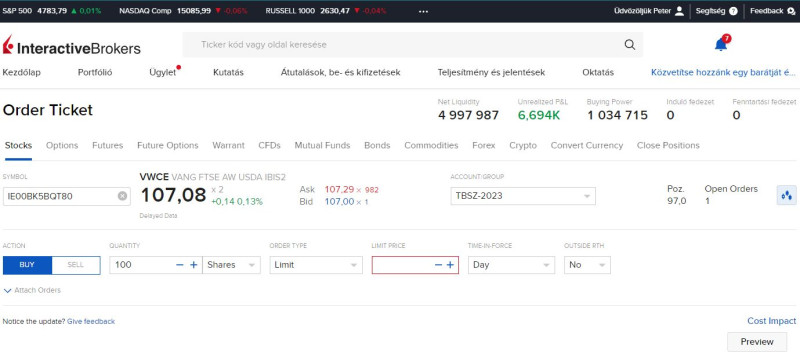Click the Üdvözöljük Peter greeting
Image resolution: width=800 pixels, height=361 pixels.
coord(642,11)
